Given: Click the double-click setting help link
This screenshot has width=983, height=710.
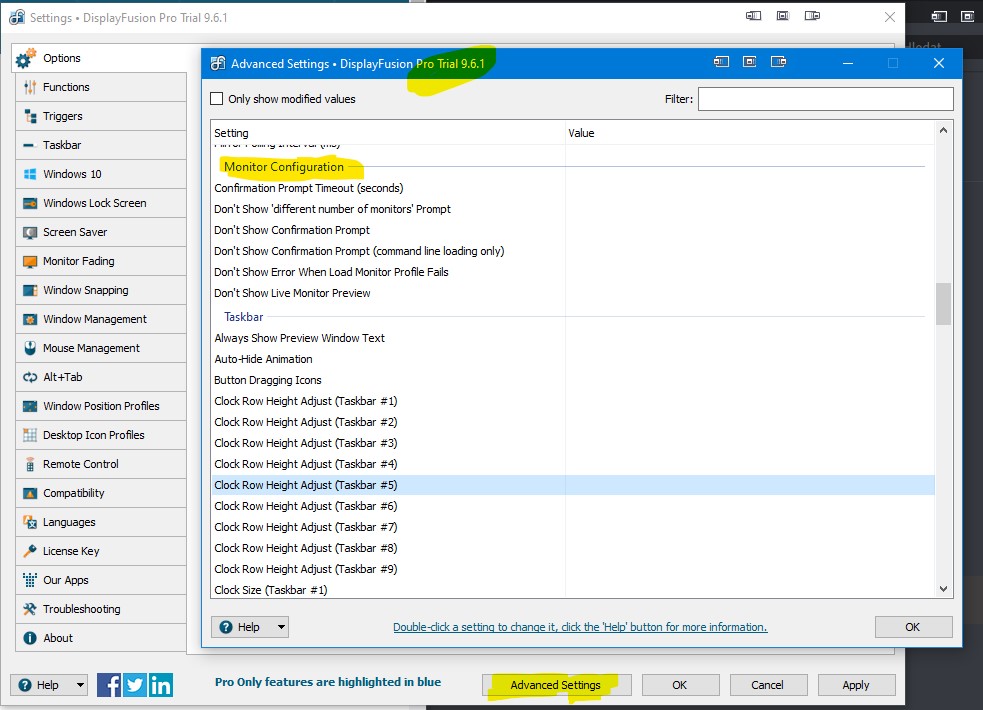Looking at the screenshot, I should pos(580,627).
